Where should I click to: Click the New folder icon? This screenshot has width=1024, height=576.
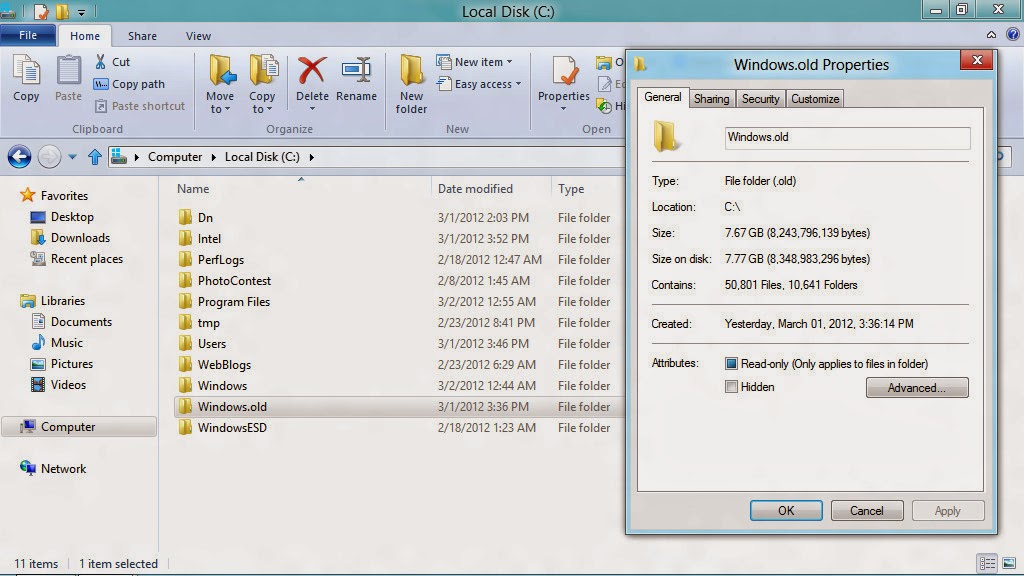tap(411, 71)
